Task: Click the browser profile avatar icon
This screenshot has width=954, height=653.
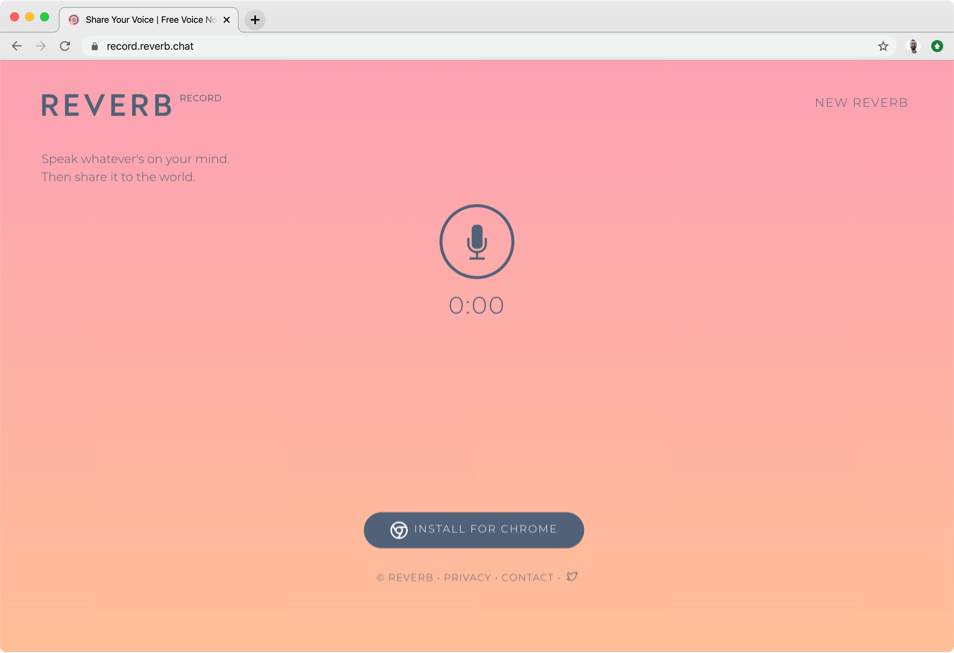Action: pos(913,45)
